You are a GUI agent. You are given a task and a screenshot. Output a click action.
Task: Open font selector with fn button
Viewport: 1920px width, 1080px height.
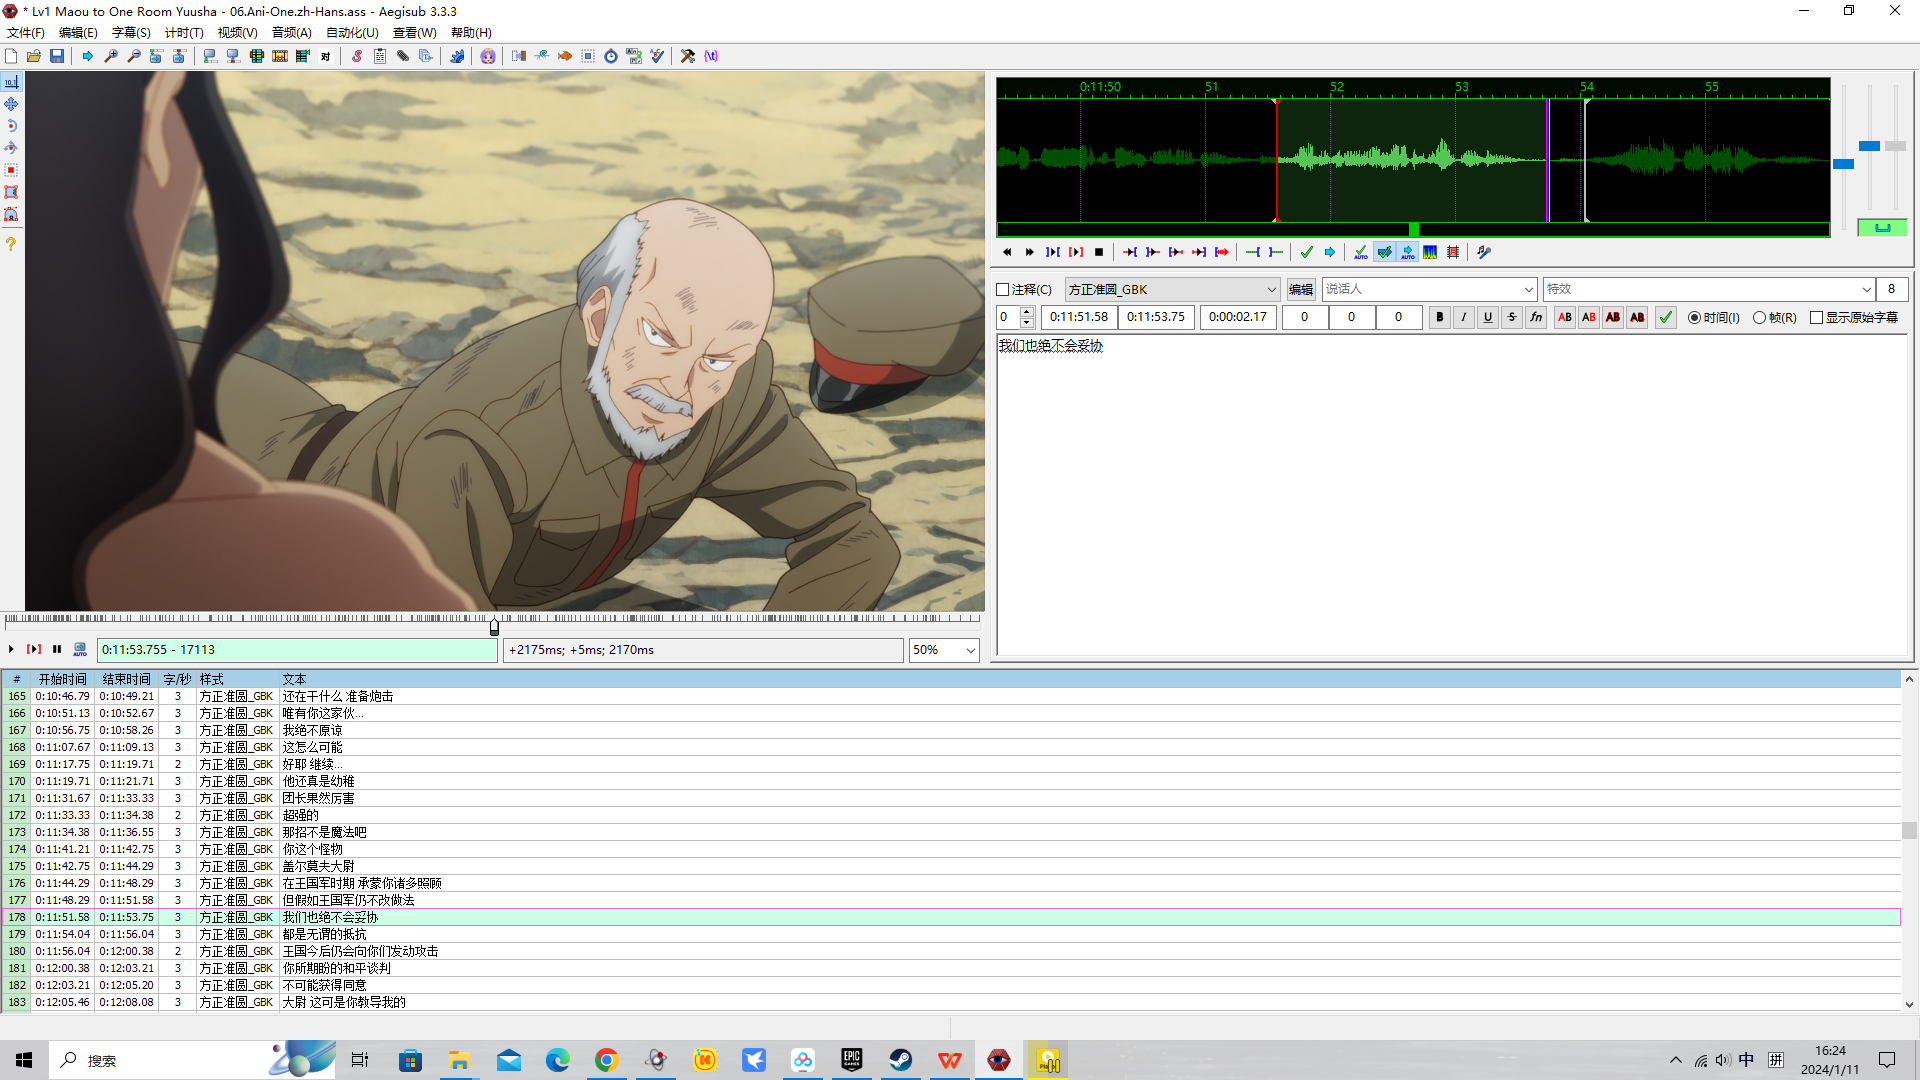point(1536,317)
